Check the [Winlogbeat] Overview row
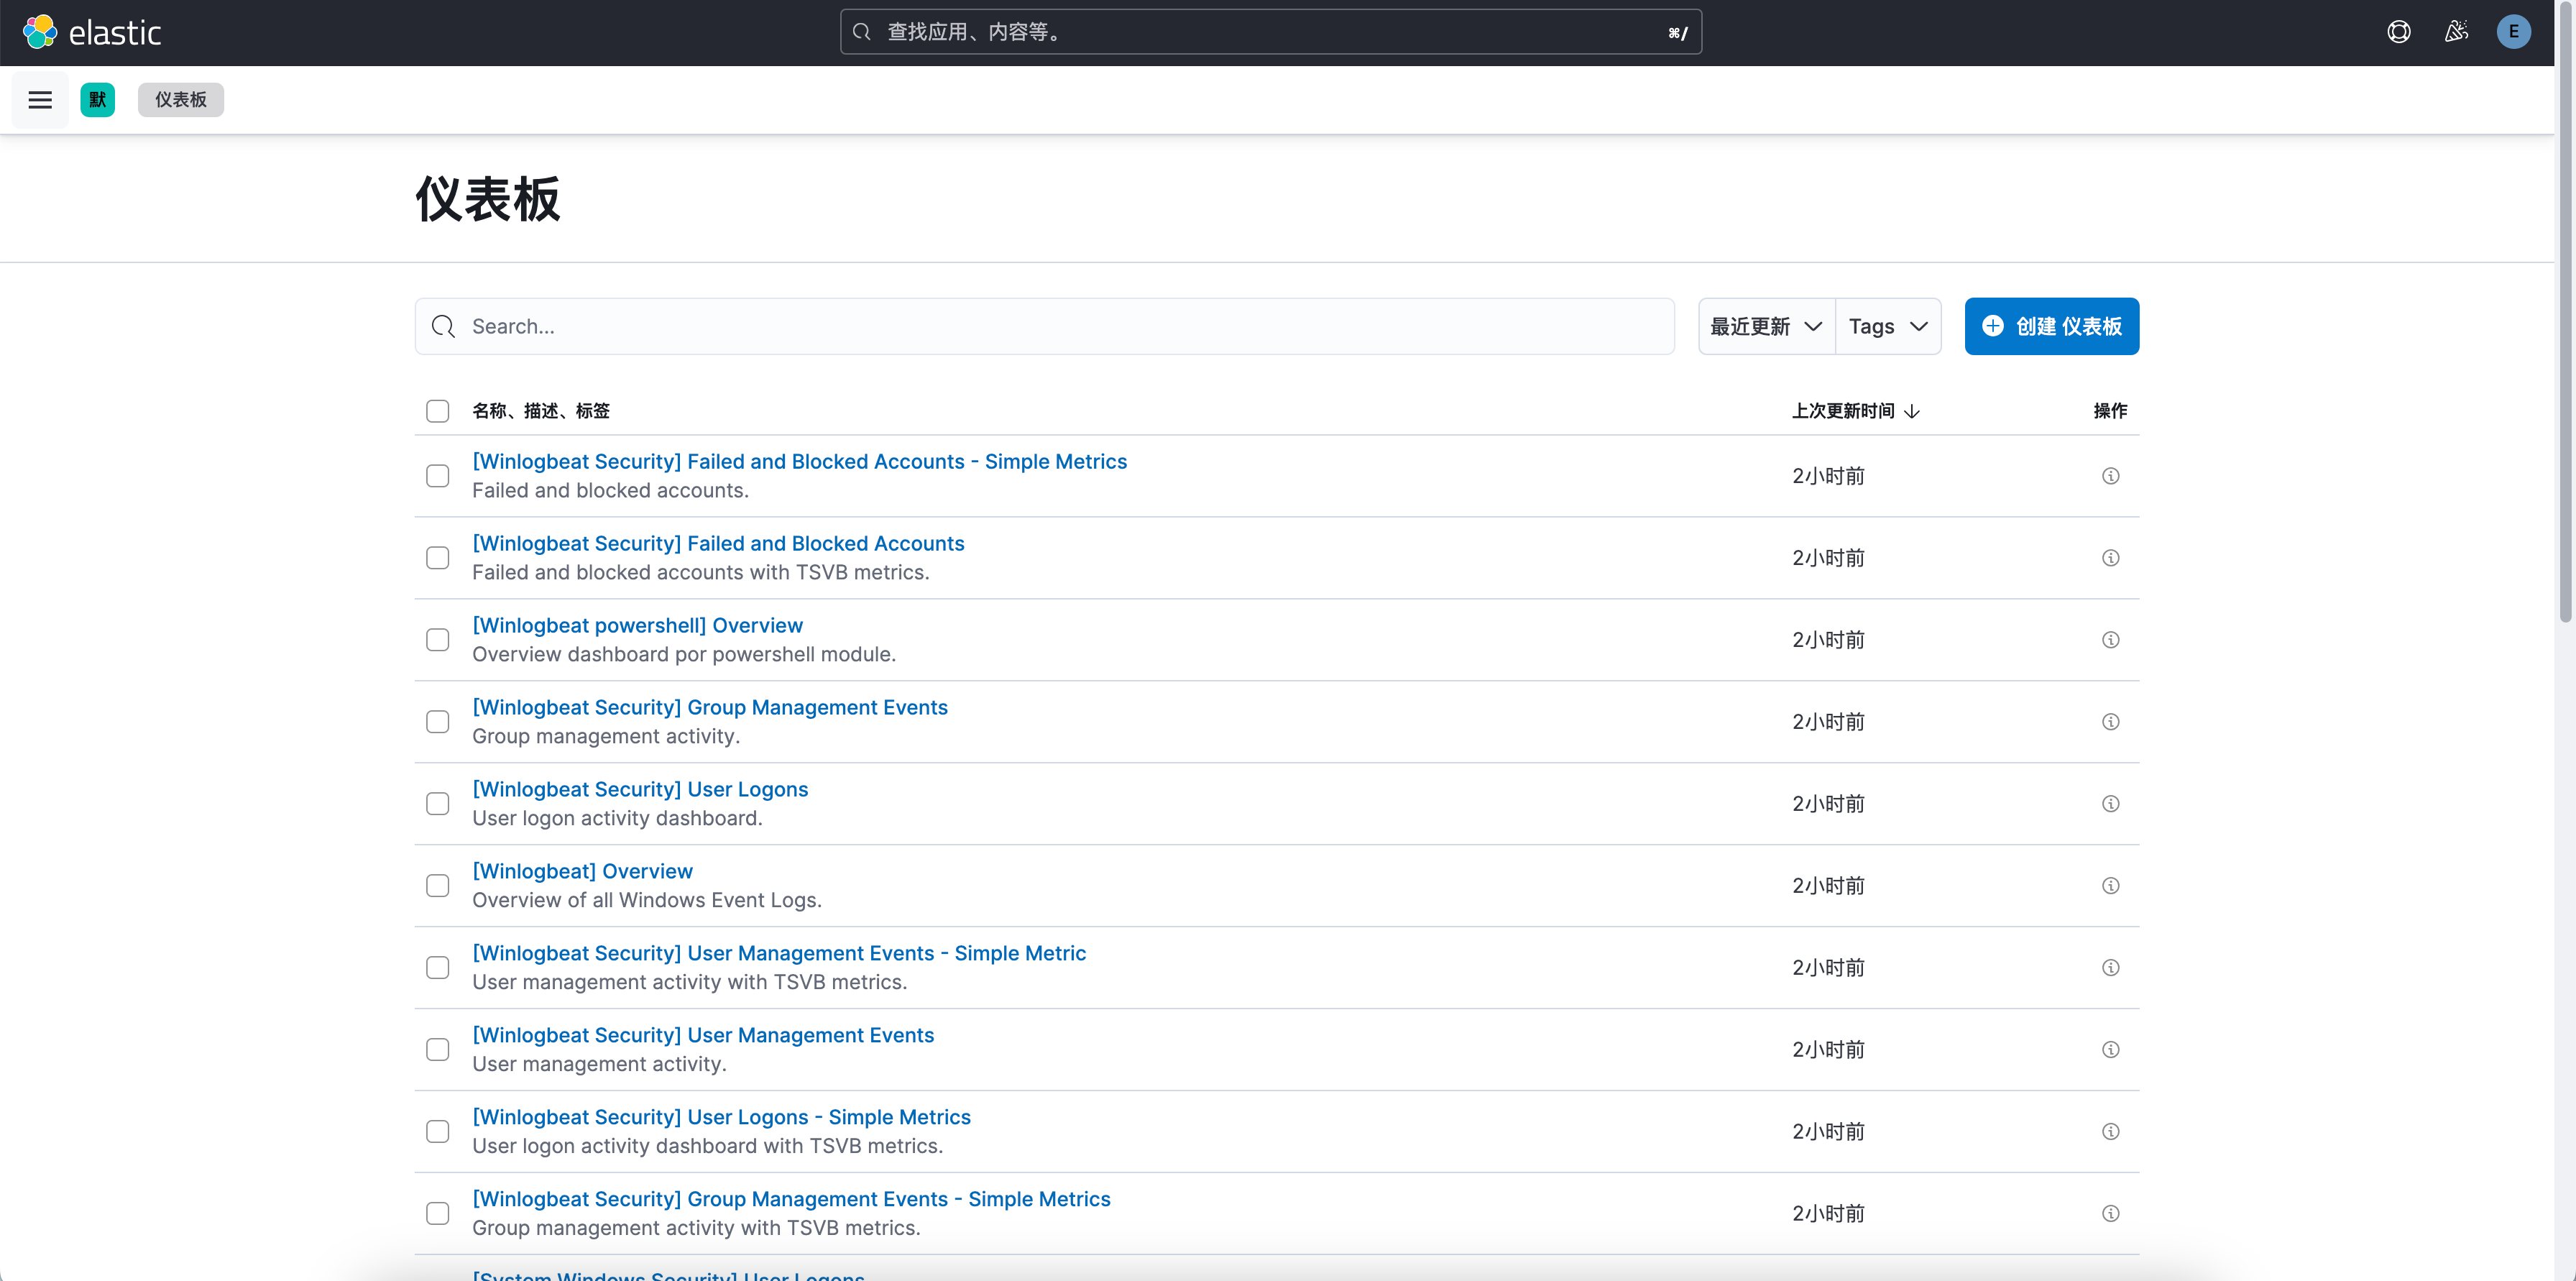Screen dimensions: 2576x1281 (437, 886)
